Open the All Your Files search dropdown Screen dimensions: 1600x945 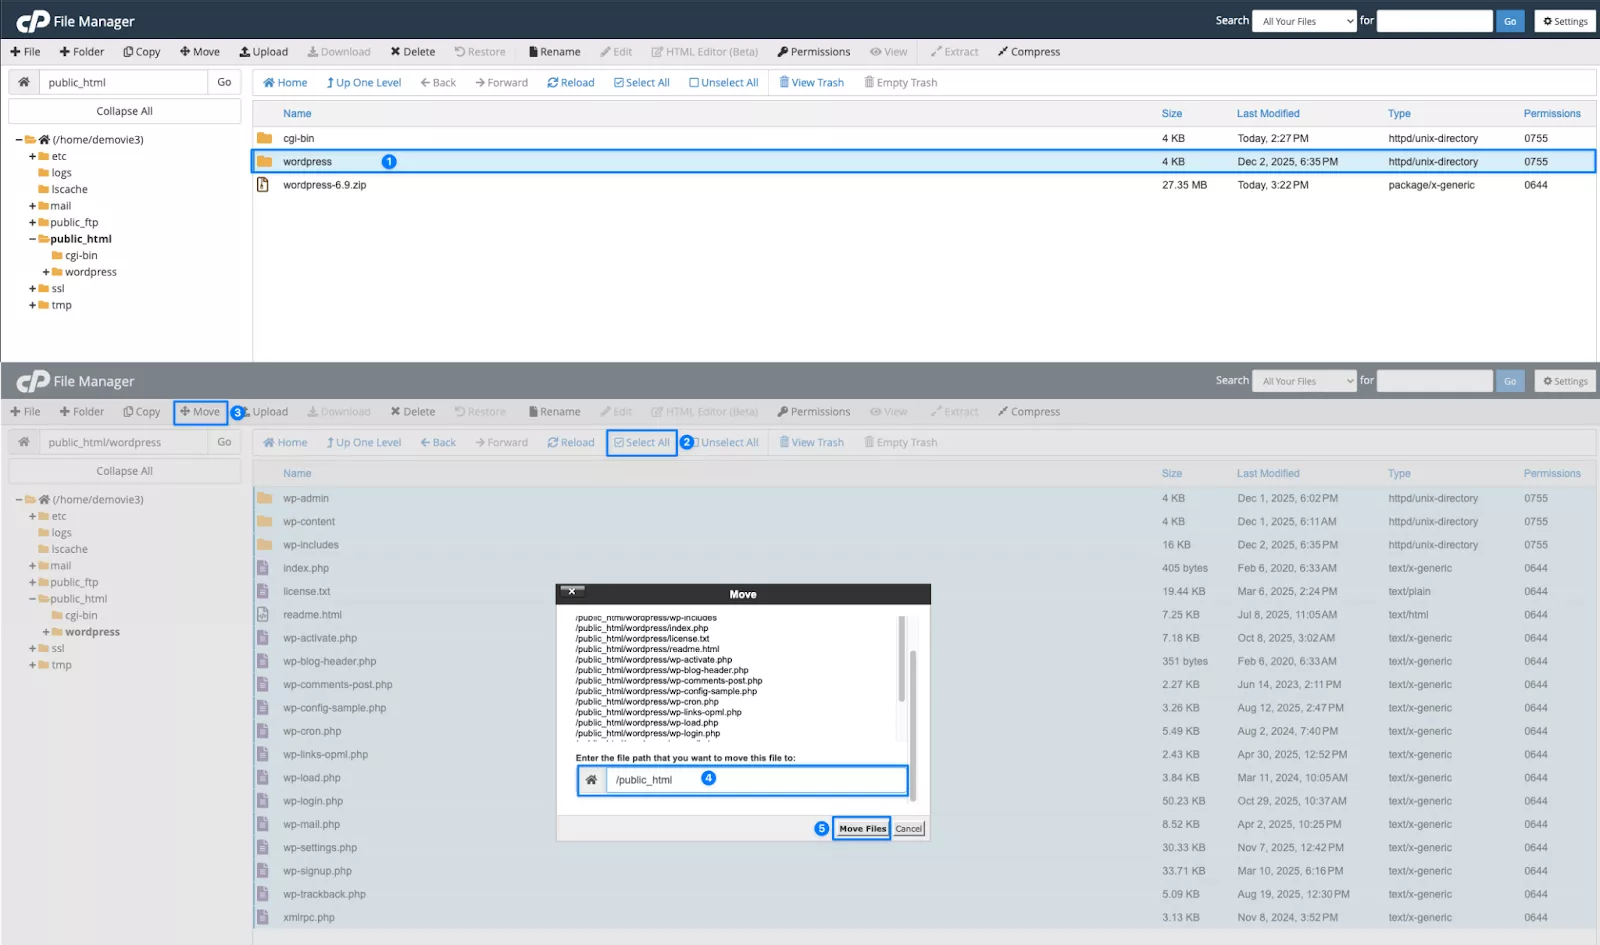pos(1303,21)
